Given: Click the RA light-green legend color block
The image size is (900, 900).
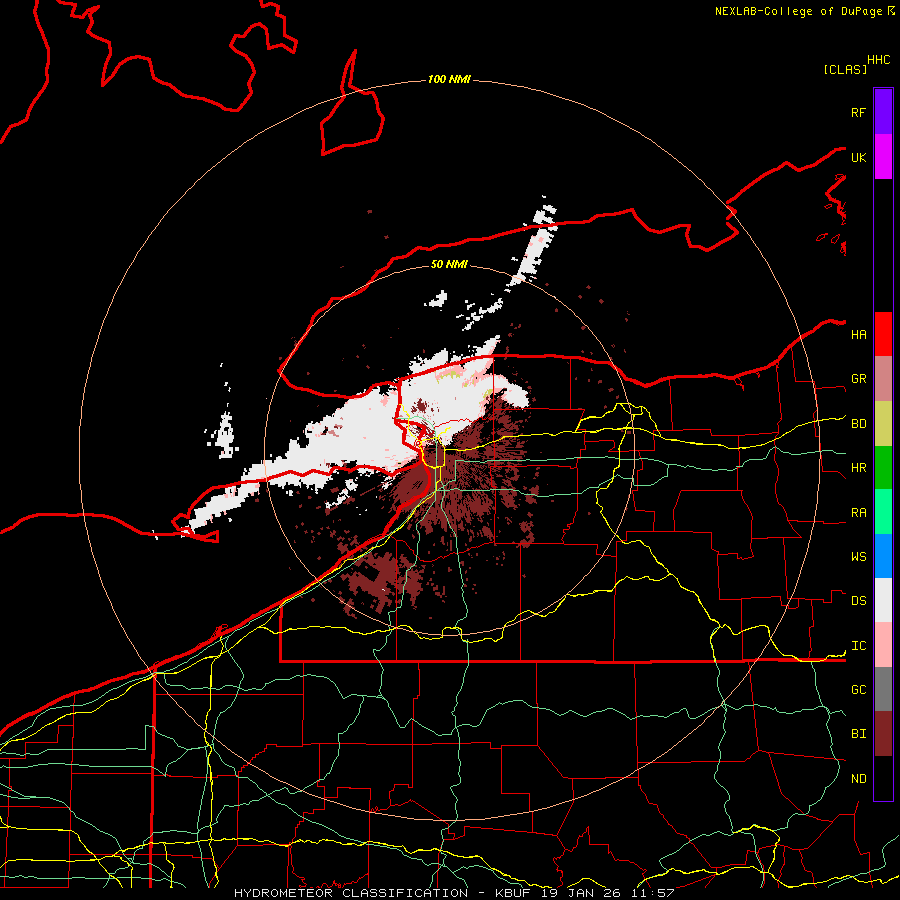Looking at the screenshot, I should (x=883, y=512).
